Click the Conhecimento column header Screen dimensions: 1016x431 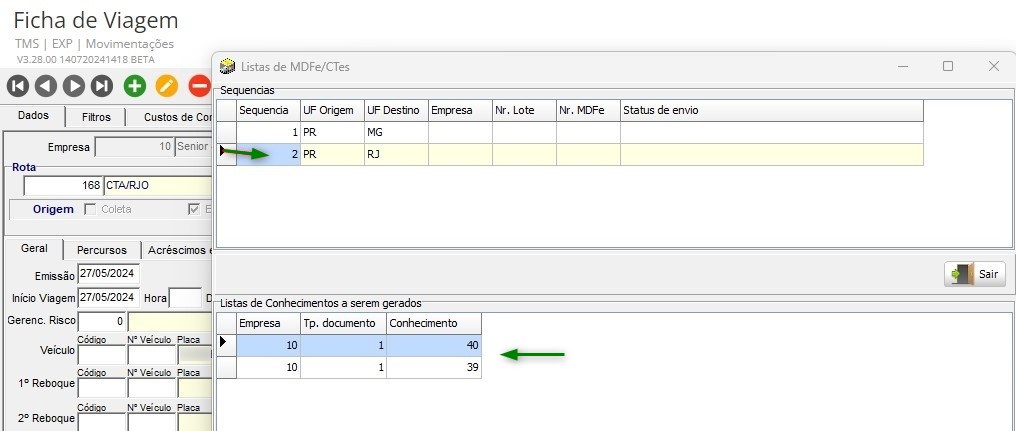[434, 323]
